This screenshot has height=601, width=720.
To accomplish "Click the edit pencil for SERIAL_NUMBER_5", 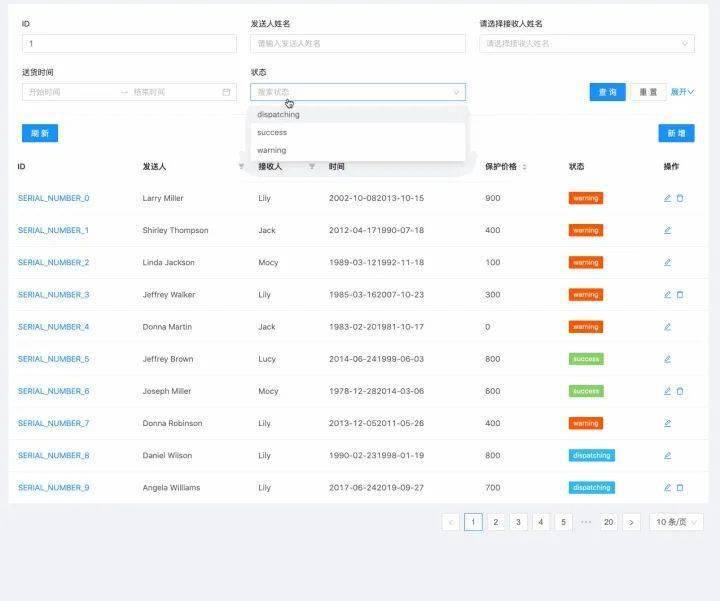I will [x=667, y=359].
